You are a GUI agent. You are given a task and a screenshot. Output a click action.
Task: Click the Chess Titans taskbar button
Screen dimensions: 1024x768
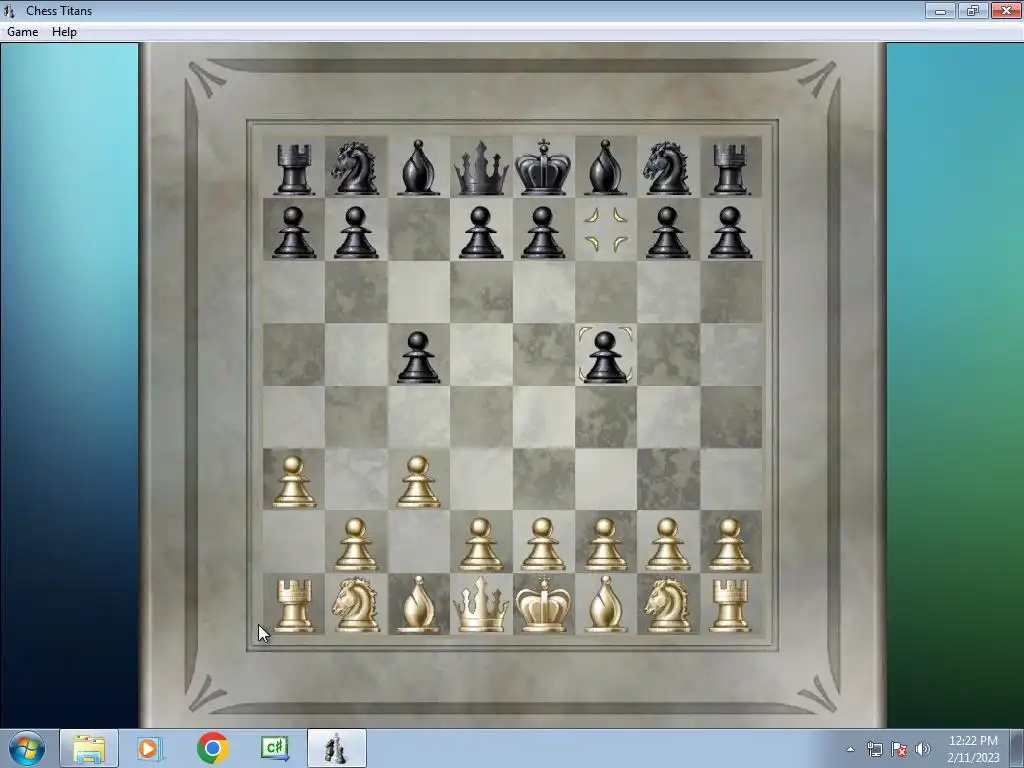click(336, 748)
